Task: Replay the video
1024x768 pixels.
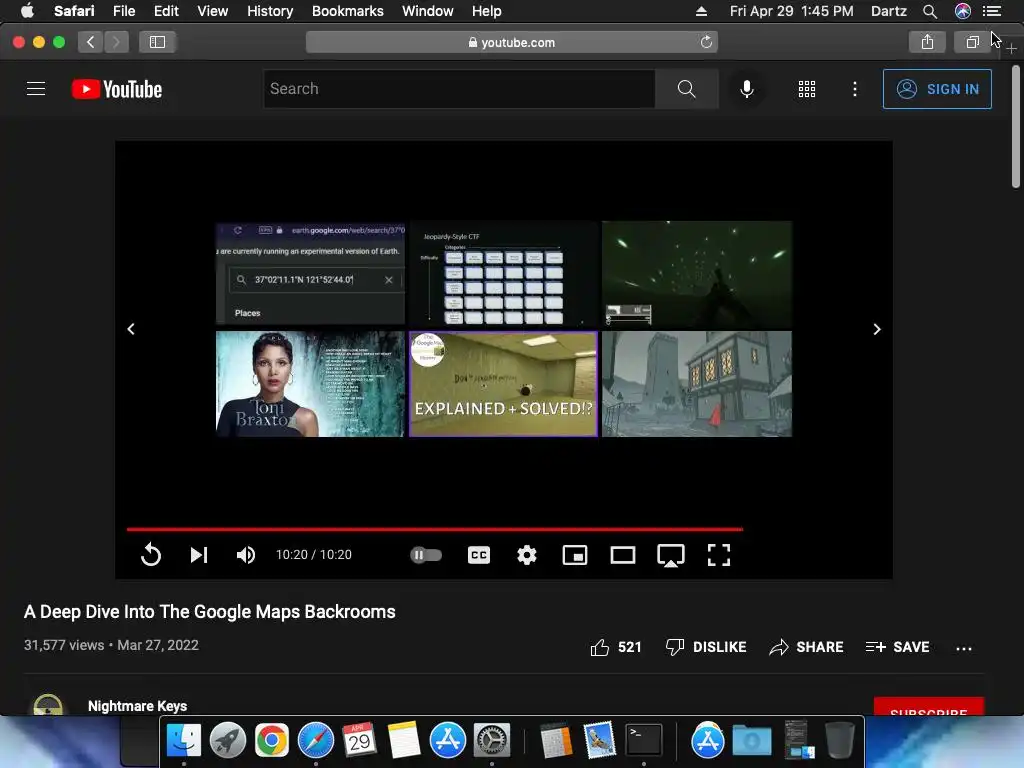Action: point(150,554)
